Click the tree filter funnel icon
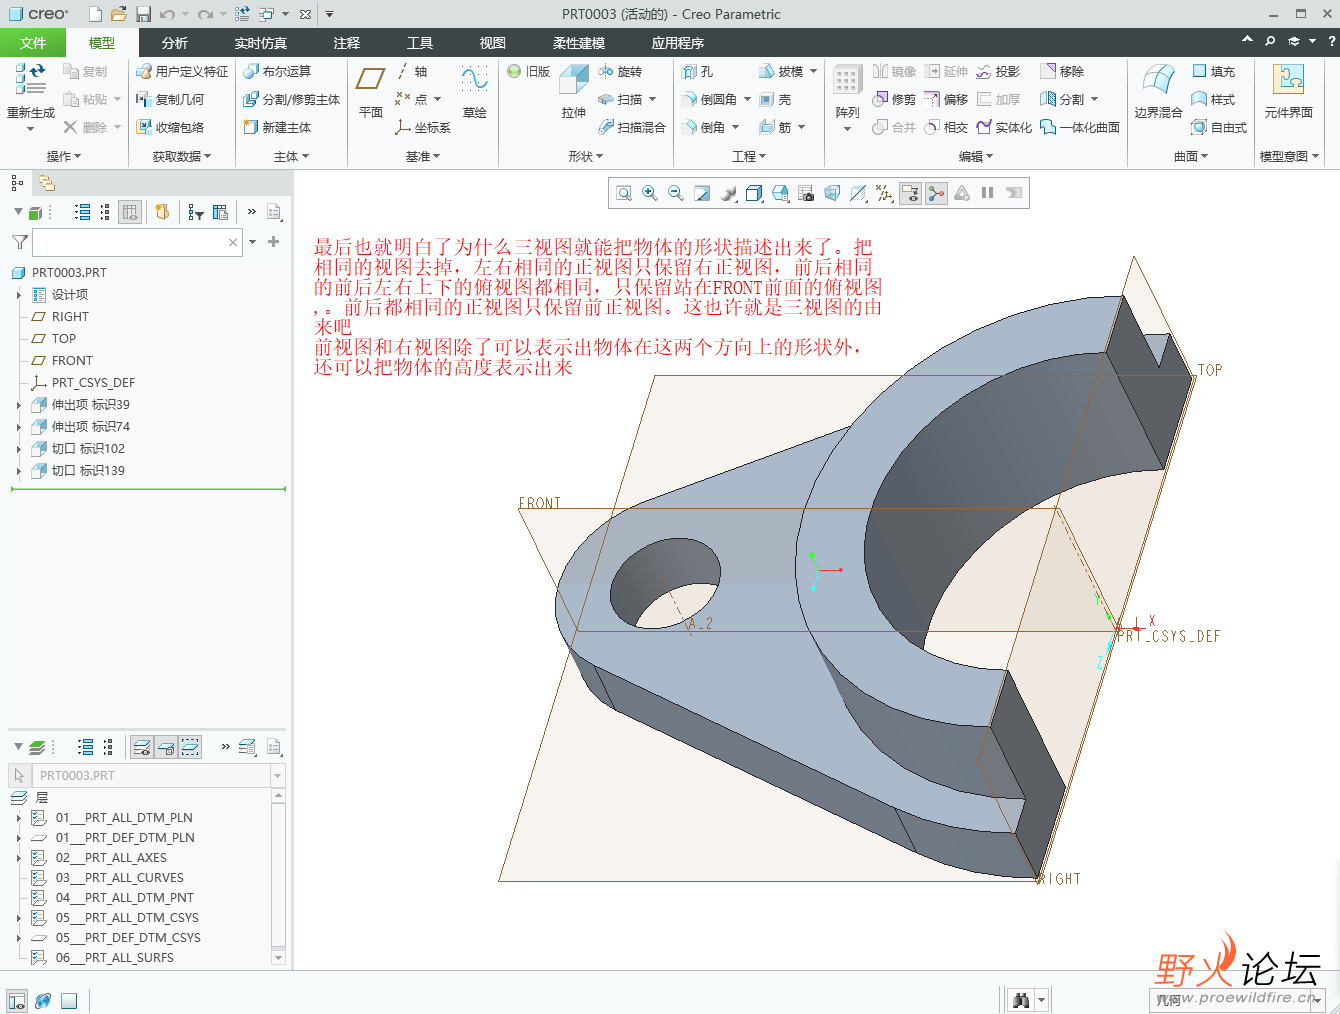 (19, 242)
